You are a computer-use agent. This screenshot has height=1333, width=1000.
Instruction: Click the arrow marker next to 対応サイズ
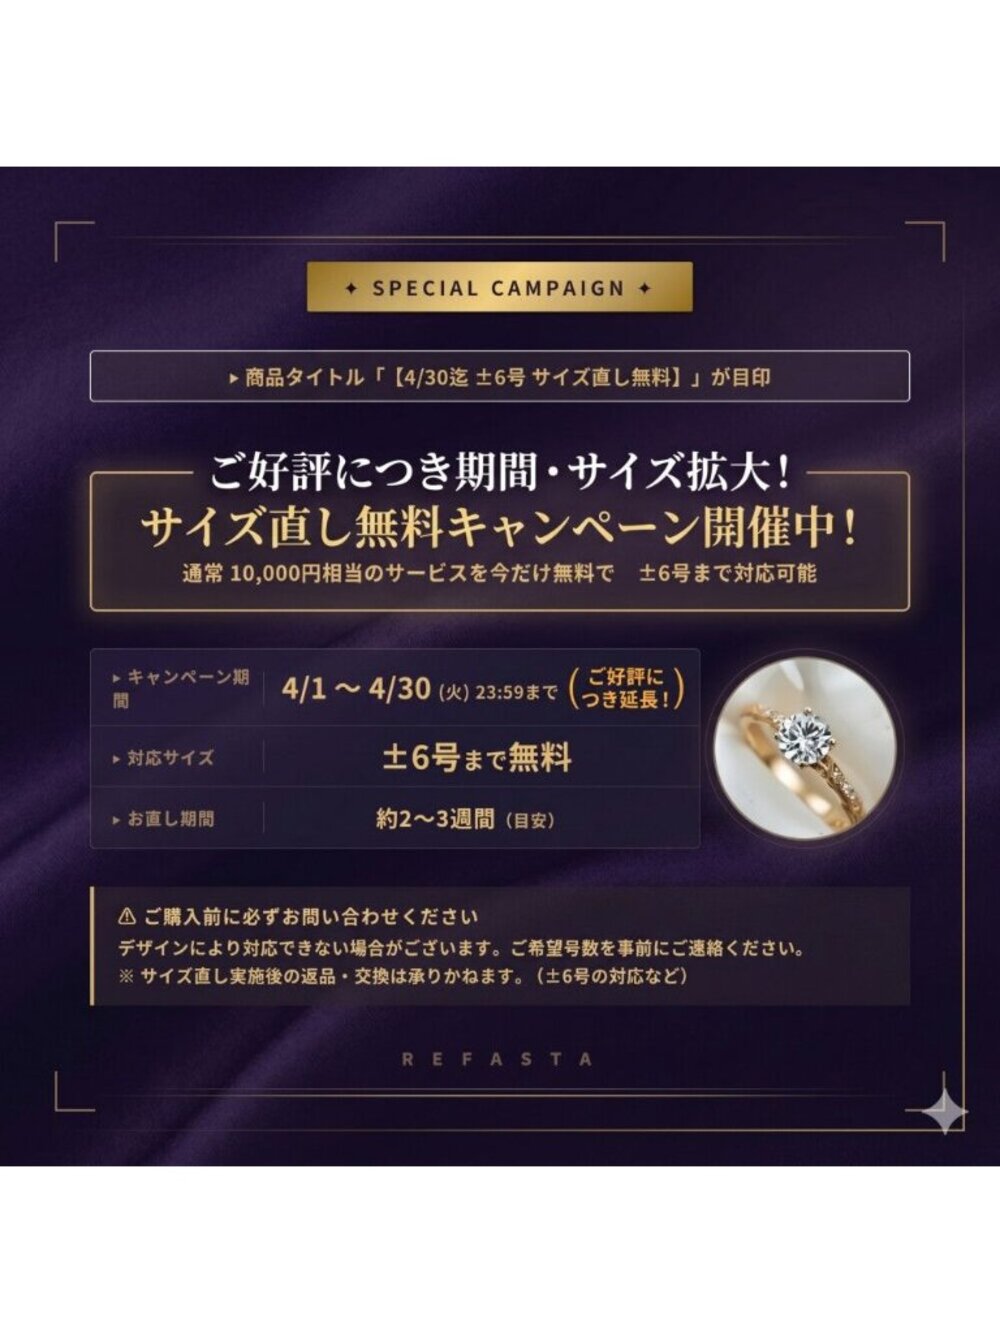(117, 758)
